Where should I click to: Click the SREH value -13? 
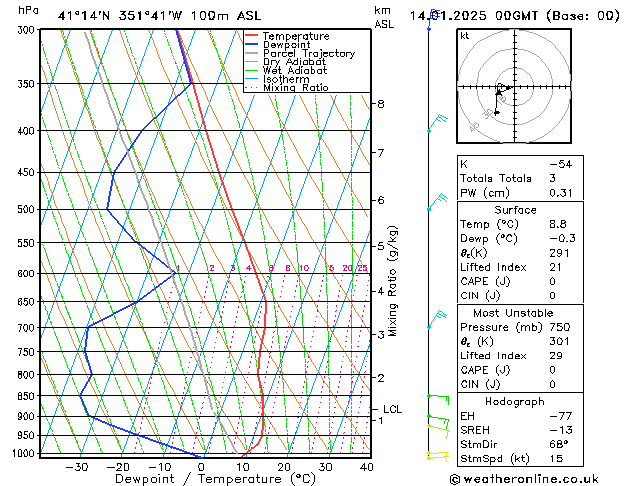(561, 430)
